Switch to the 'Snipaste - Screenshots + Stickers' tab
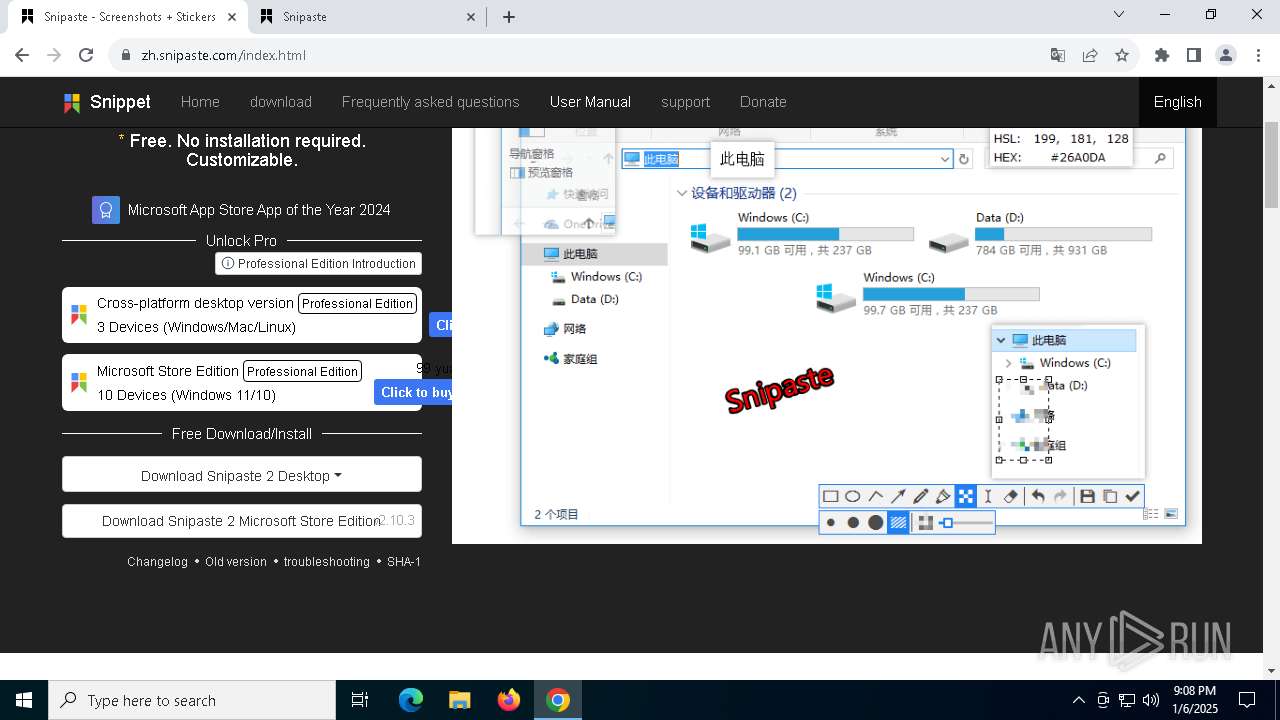This screenshot has width=1280, height=720. click(x=130, y=17)
